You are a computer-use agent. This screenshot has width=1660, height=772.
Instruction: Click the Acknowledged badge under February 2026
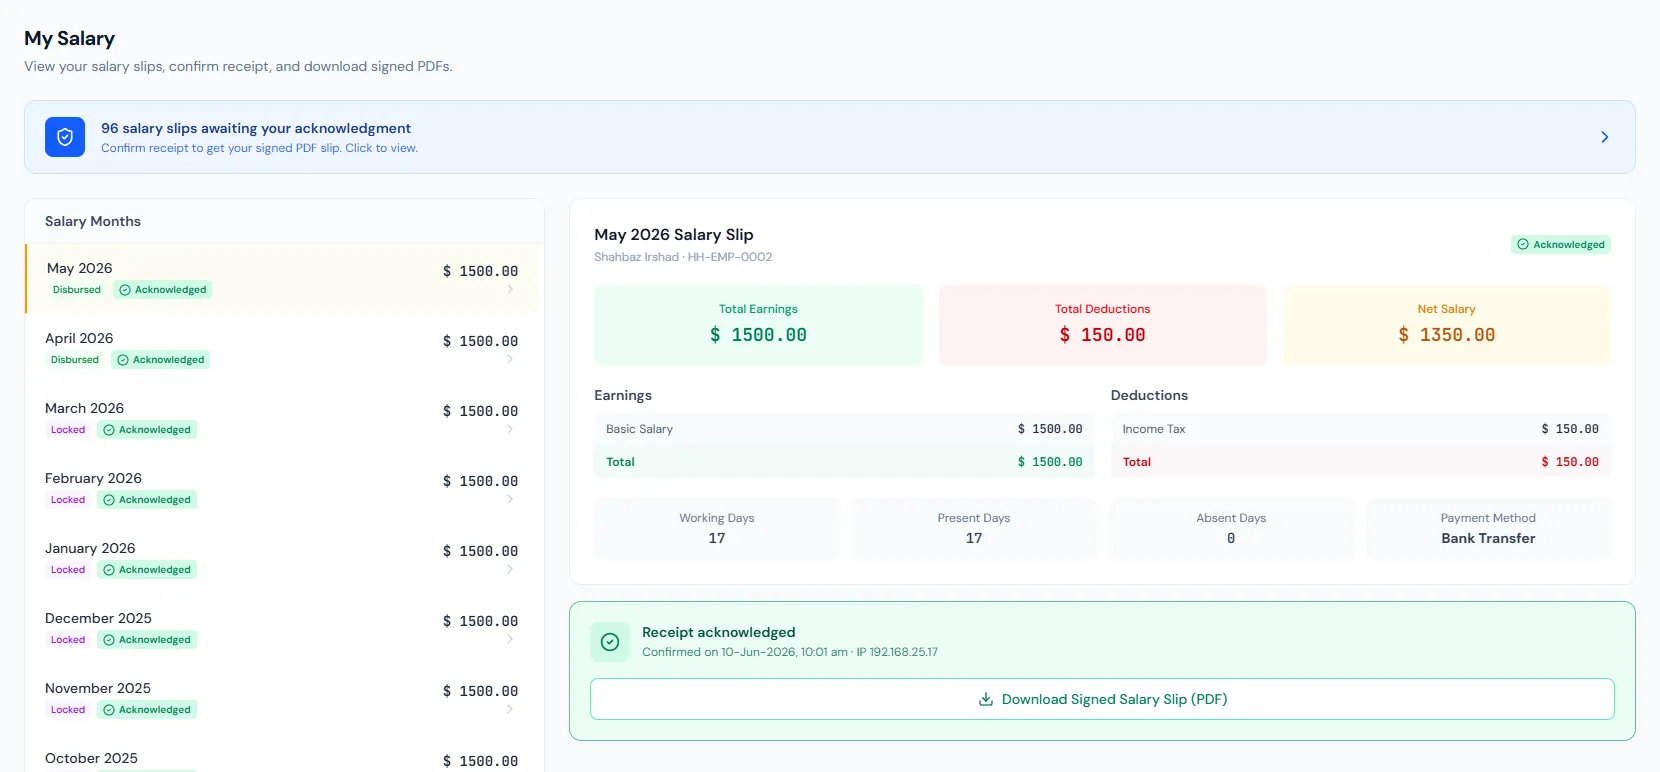[x=147, y=500]
